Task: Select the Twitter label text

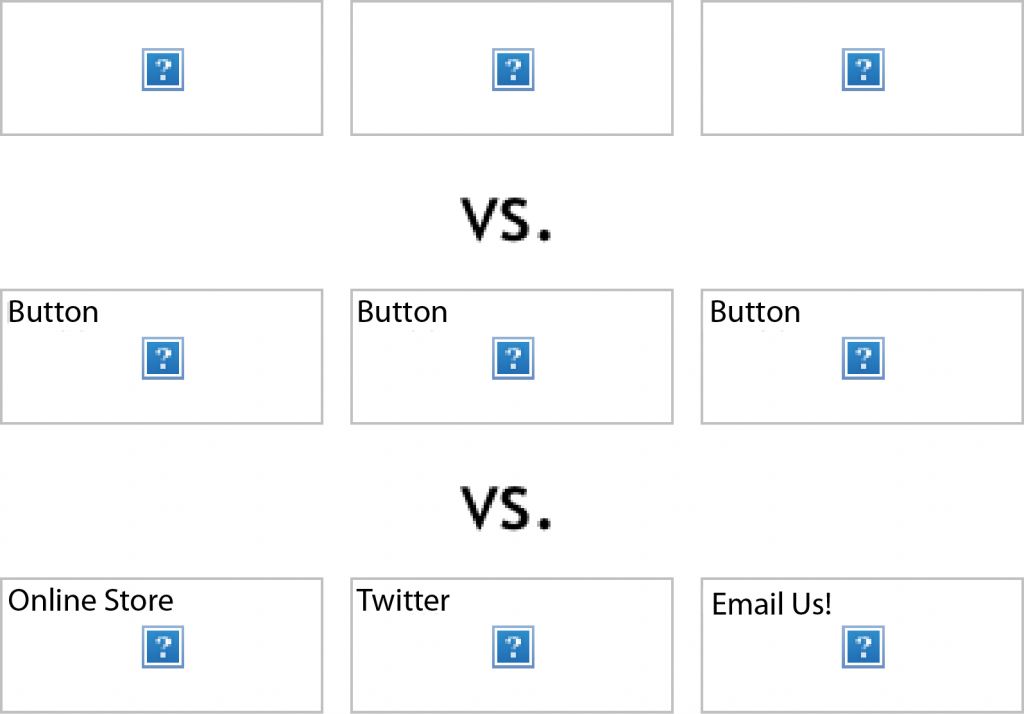Action: 403,600
